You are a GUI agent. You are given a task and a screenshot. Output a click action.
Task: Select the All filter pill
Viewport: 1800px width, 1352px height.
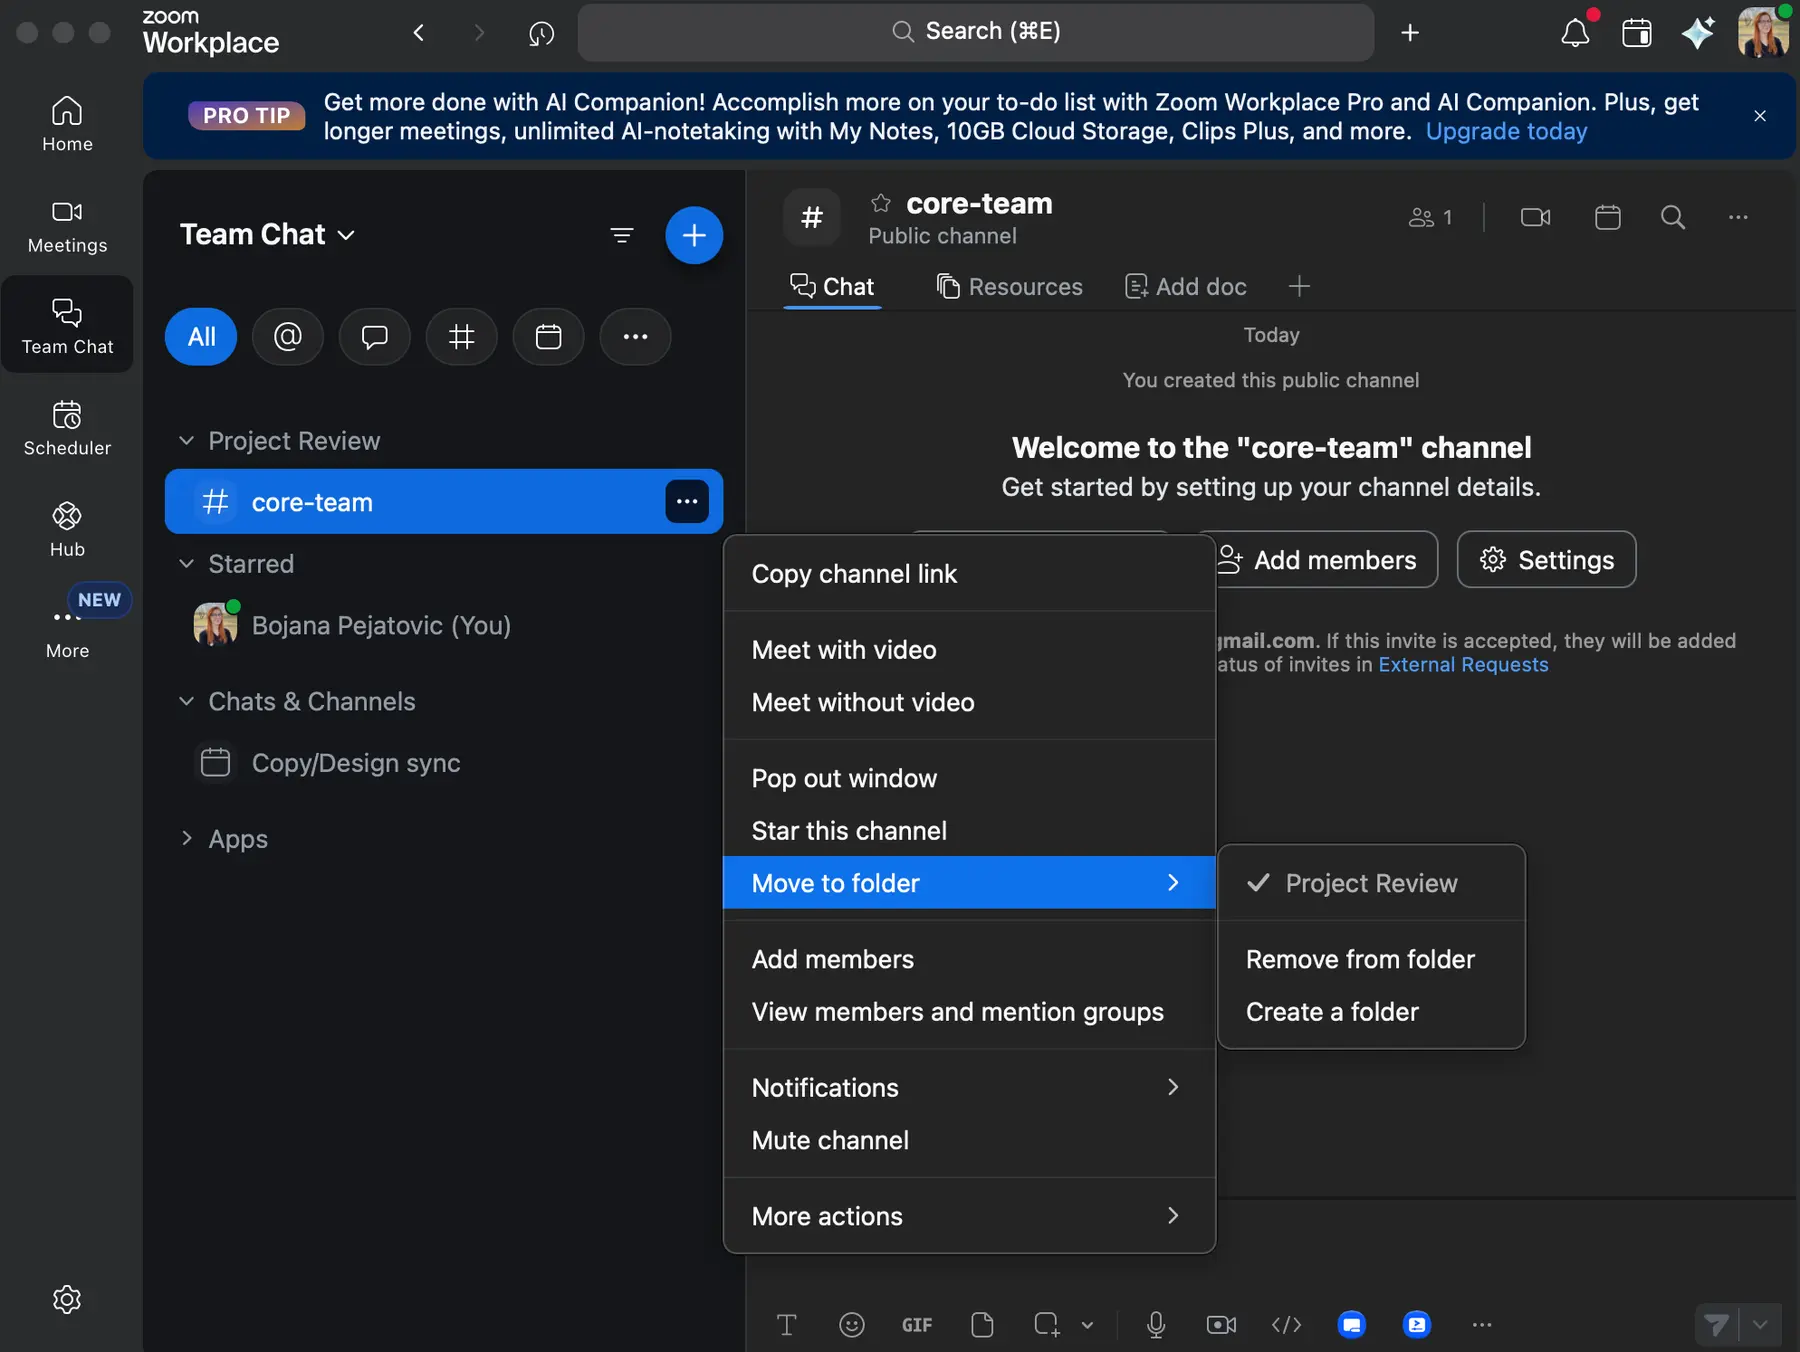pyautogui.click(x=201, y=337)
